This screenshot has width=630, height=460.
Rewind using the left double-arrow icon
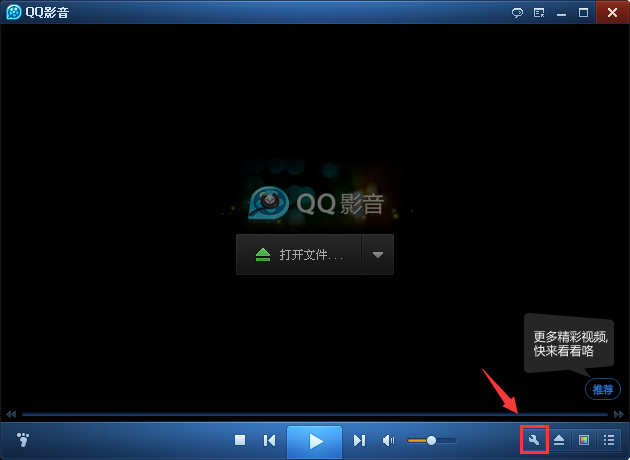(11, 414)
